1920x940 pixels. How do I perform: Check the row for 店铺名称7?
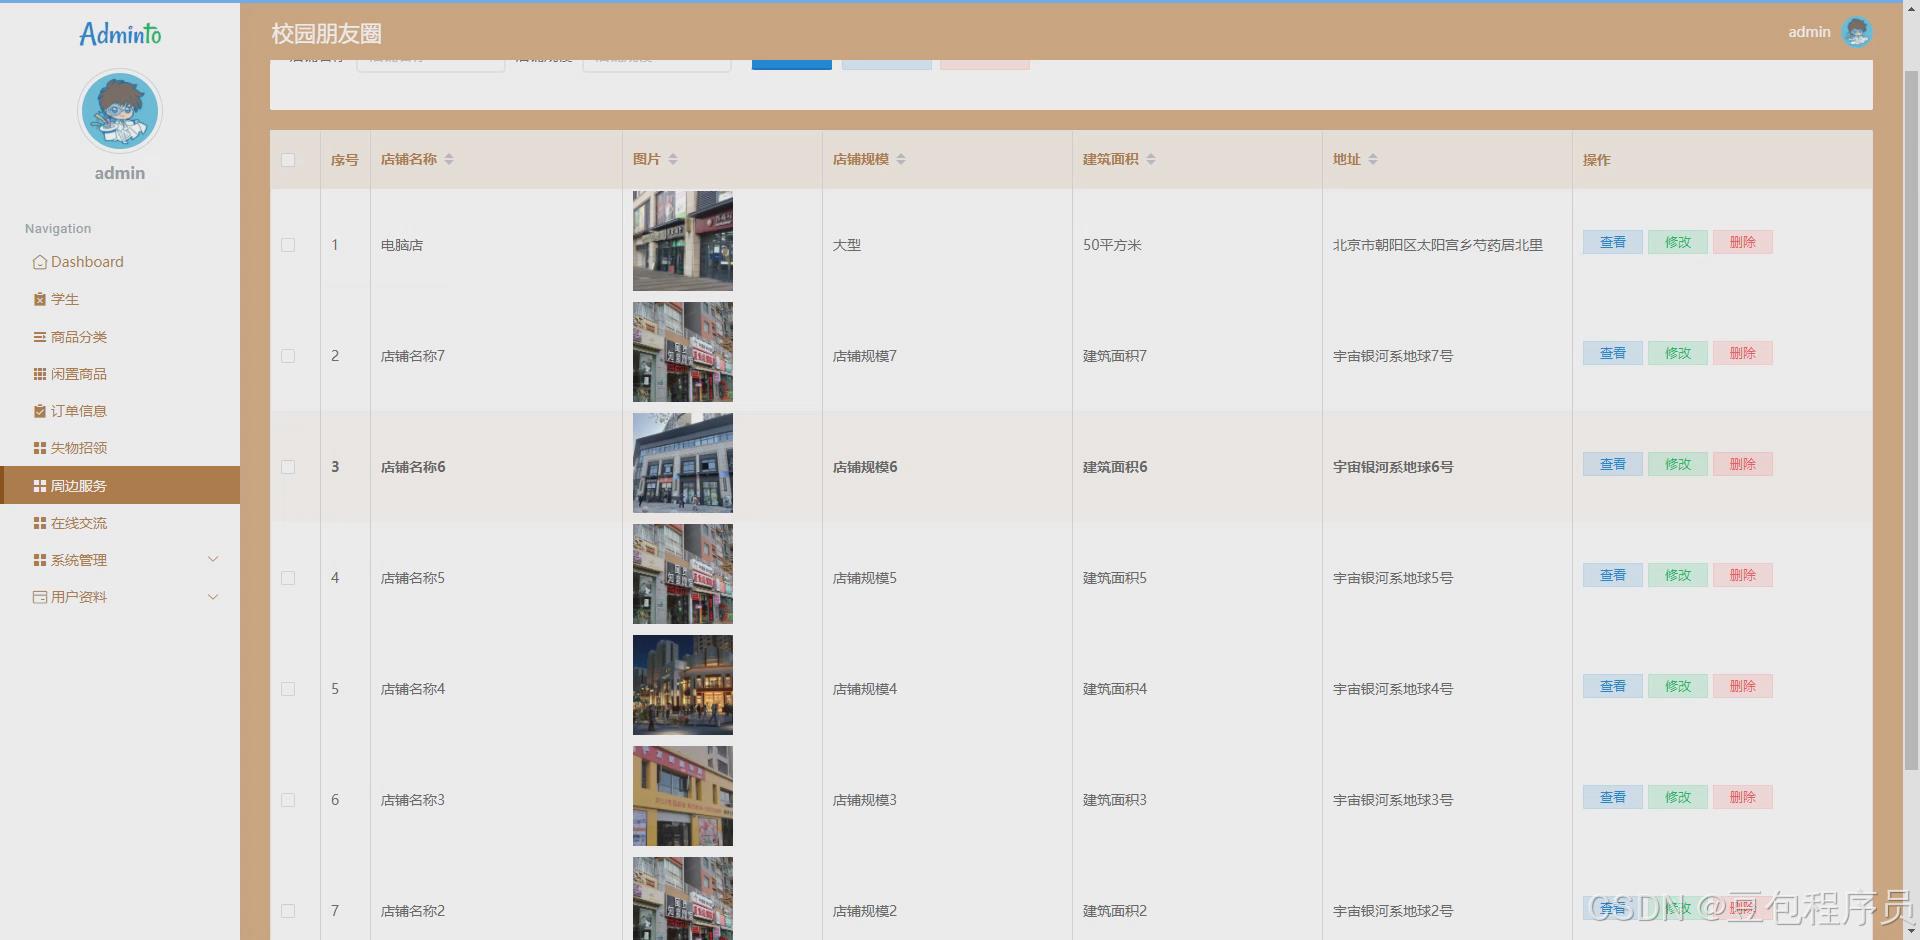288,356
